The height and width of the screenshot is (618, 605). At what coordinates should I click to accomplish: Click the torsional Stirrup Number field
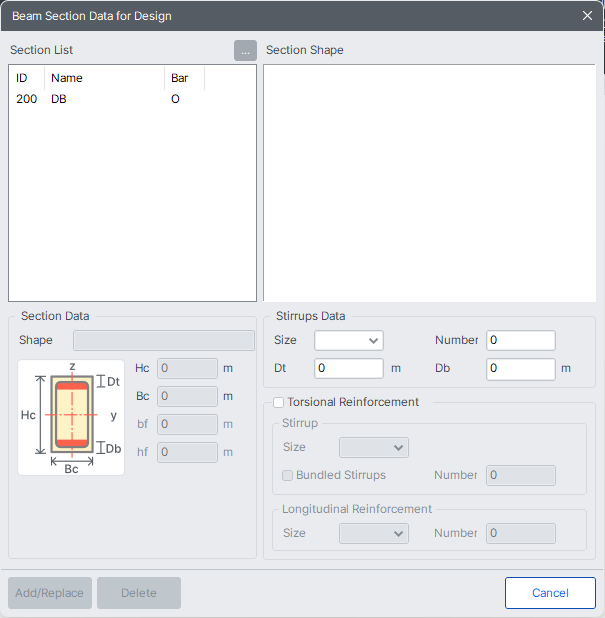tap(521, 476)
